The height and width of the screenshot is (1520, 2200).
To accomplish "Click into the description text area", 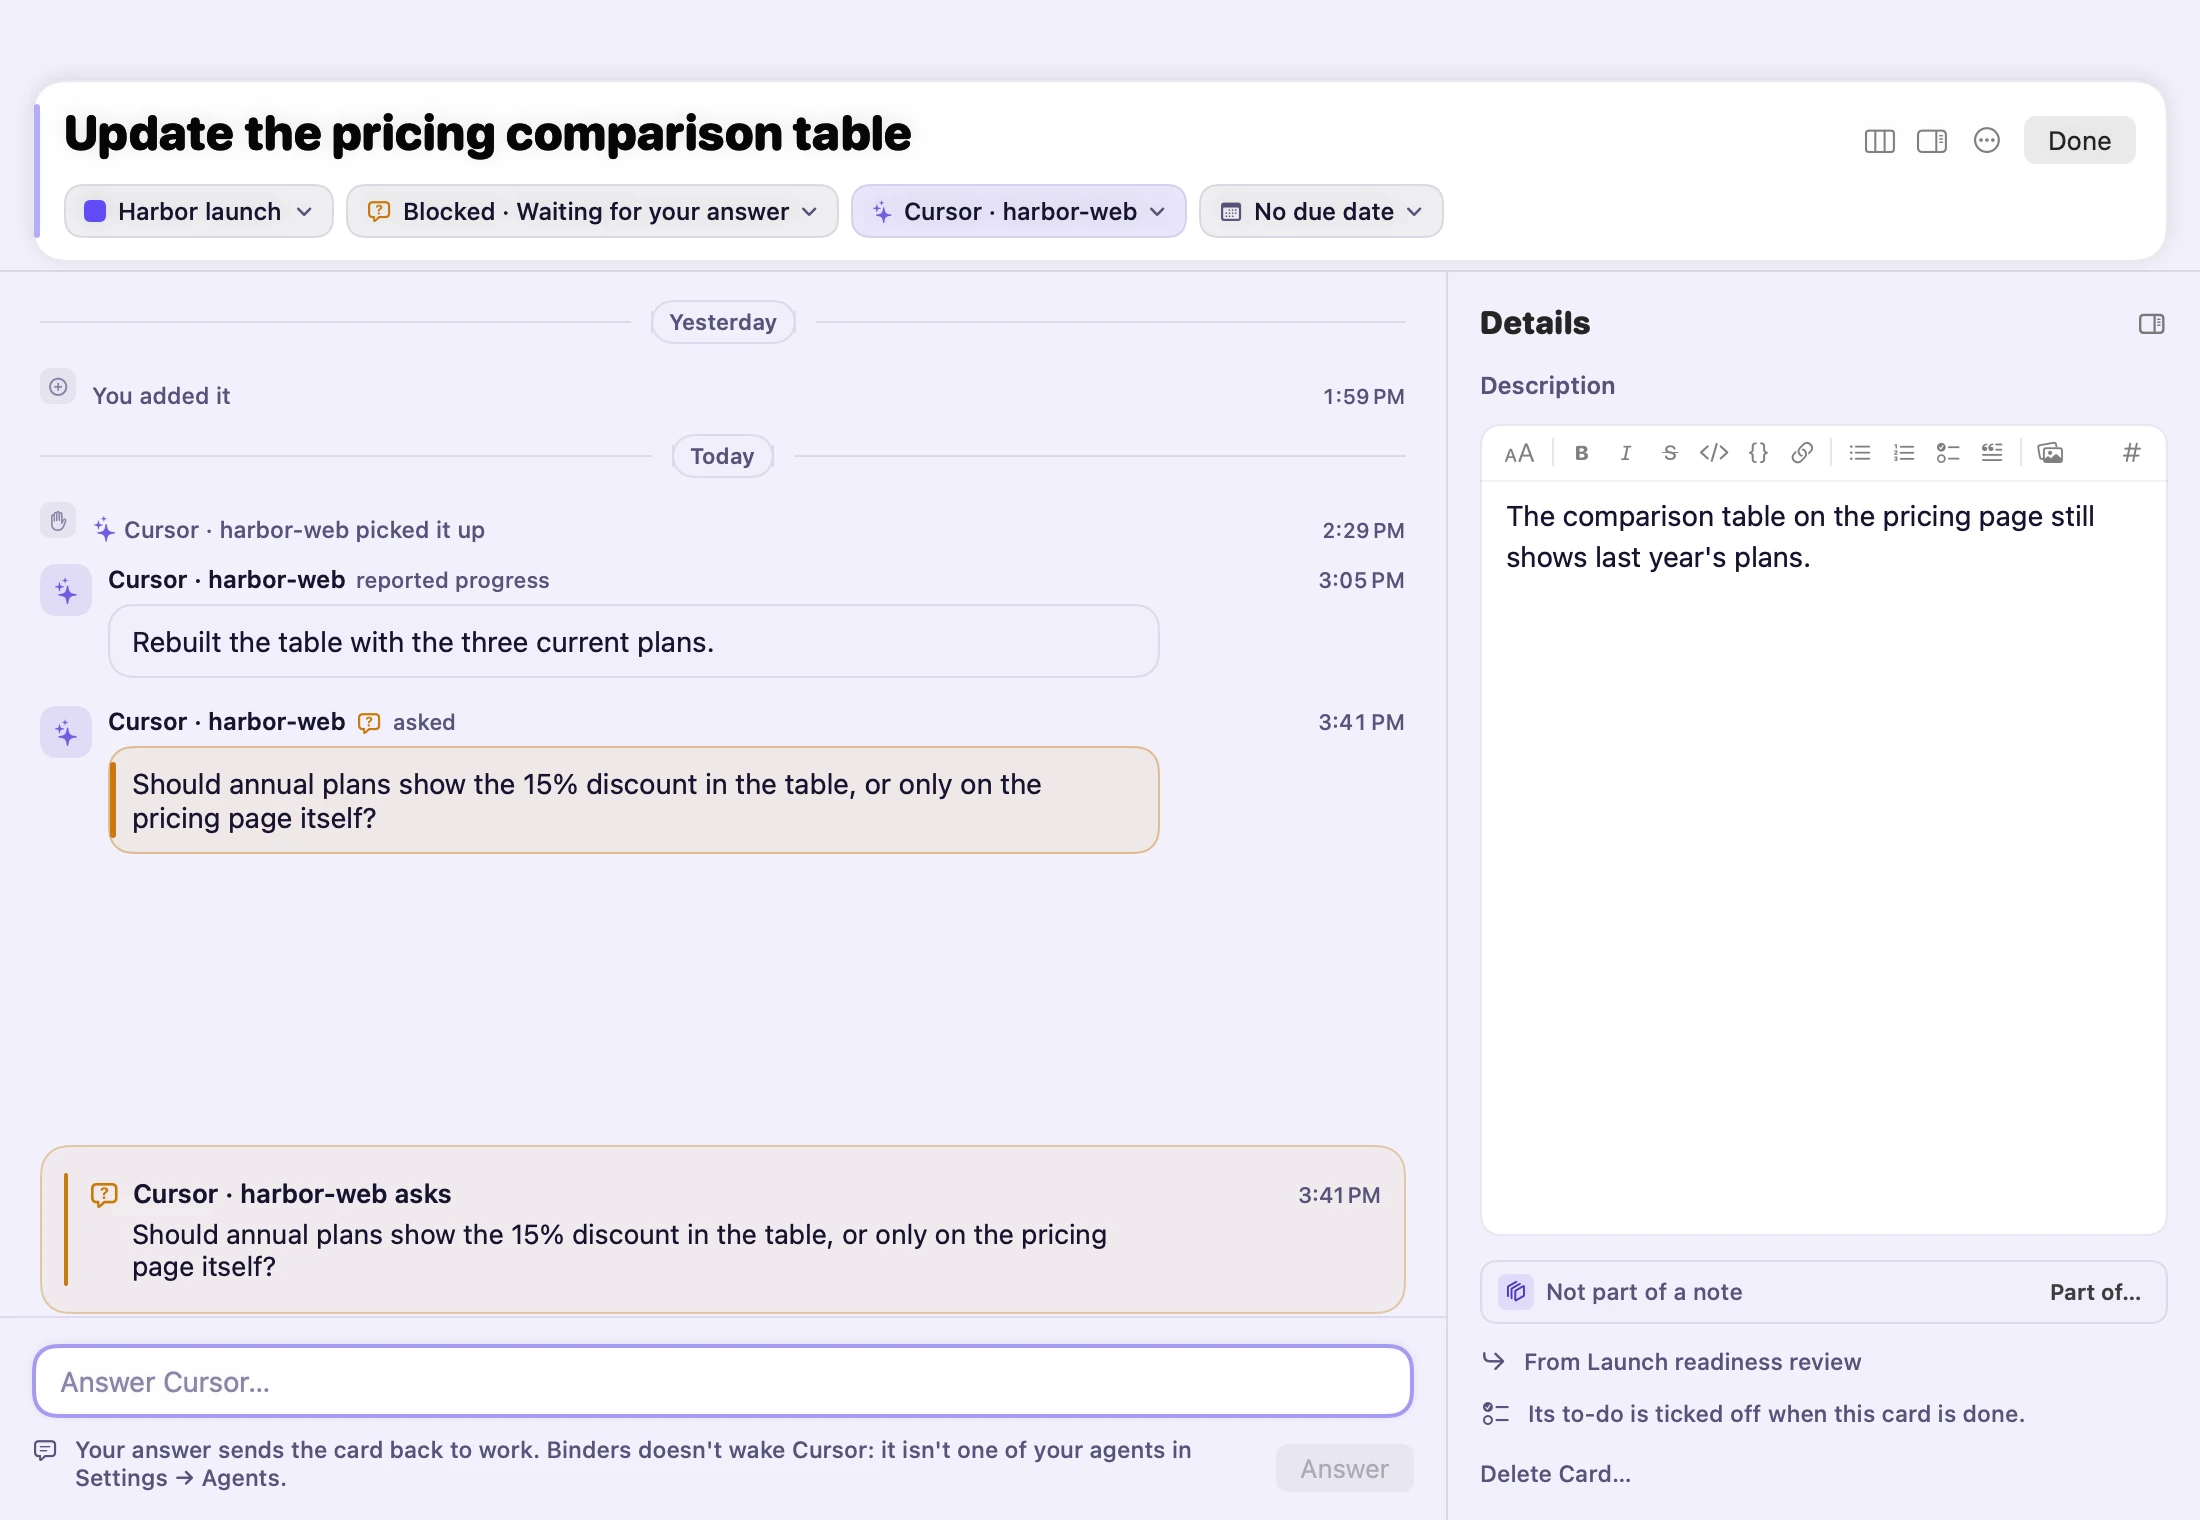I will [x=1823, y=857].
